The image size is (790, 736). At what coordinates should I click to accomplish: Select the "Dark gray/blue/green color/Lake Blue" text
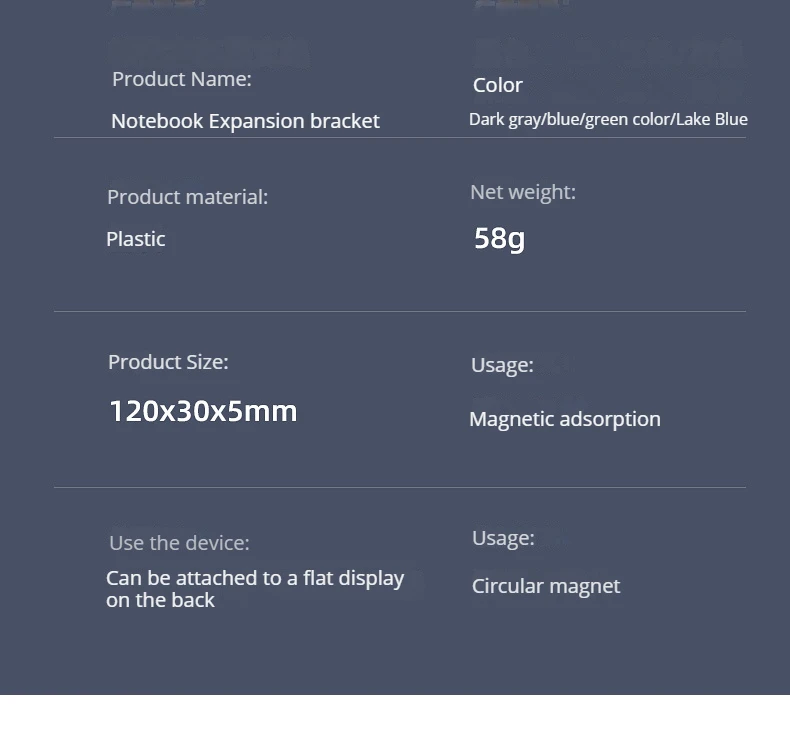tap(608, 120)
